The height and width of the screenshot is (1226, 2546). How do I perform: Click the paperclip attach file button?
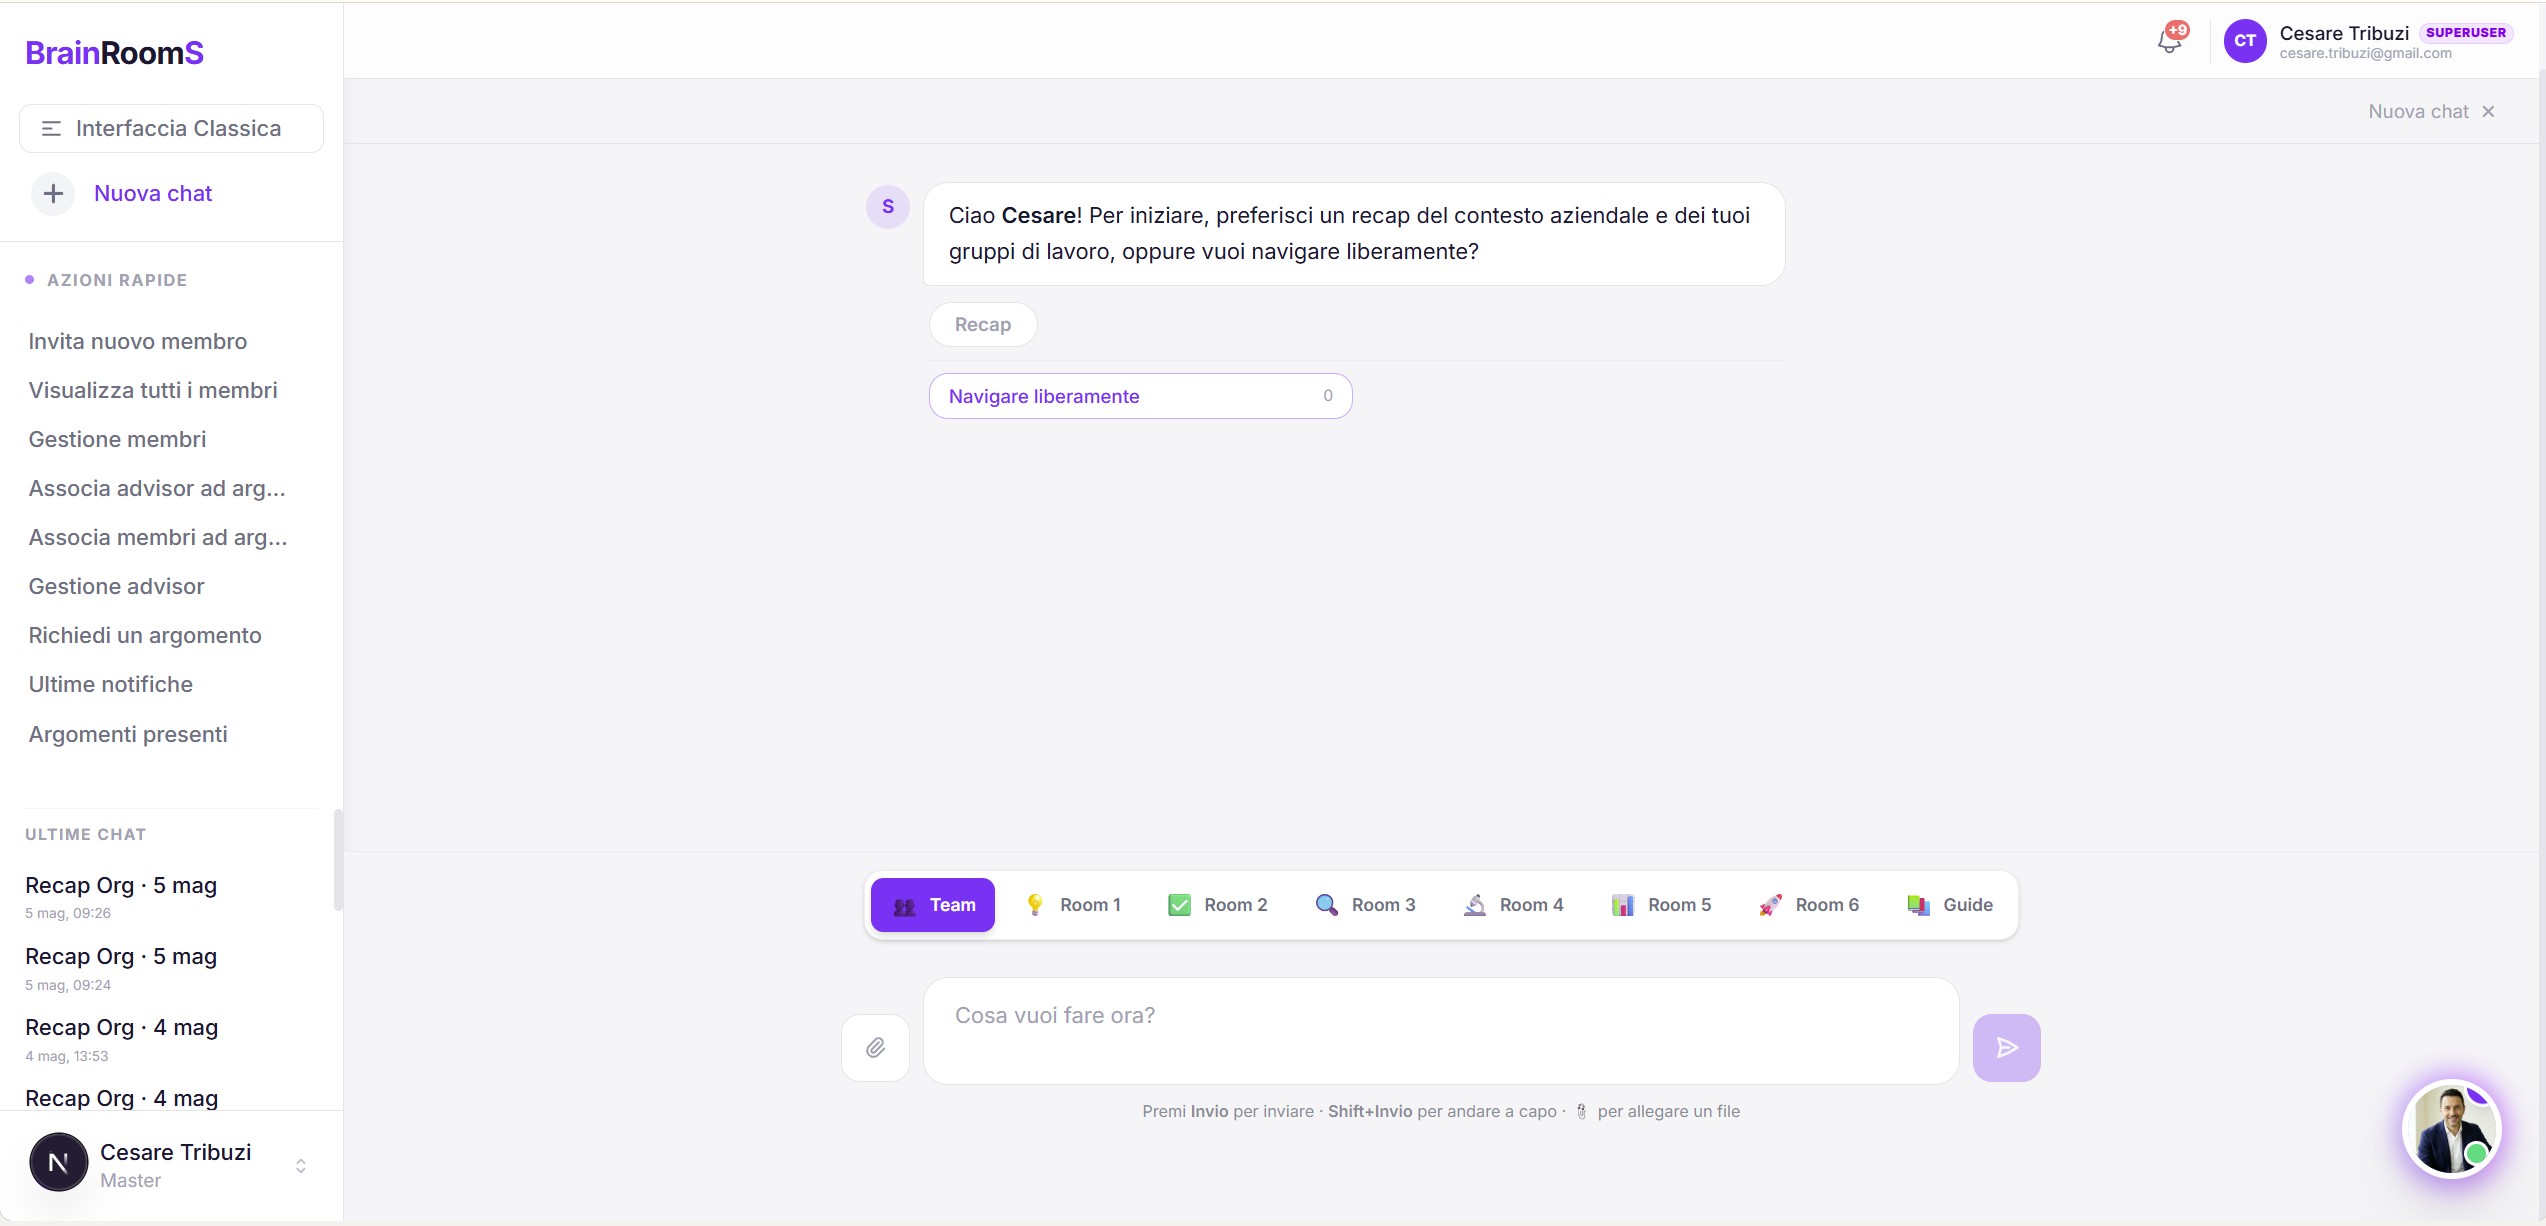pos(875,1047)
